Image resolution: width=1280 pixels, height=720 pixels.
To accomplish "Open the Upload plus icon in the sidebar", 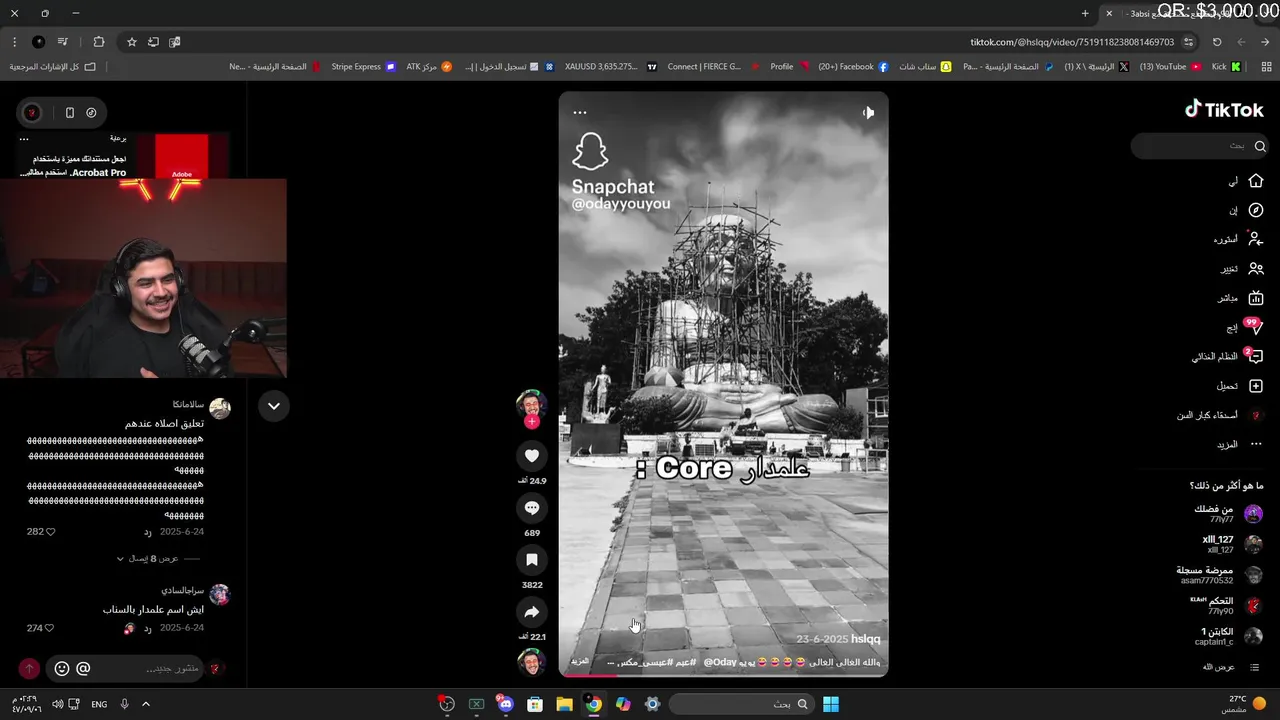I will 1256,386.
